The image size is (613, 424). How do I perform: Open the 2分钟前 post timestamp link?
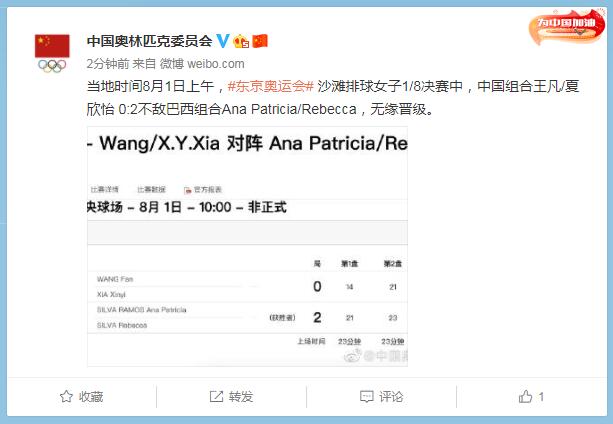pyautogui.click(x=108, y=64)
